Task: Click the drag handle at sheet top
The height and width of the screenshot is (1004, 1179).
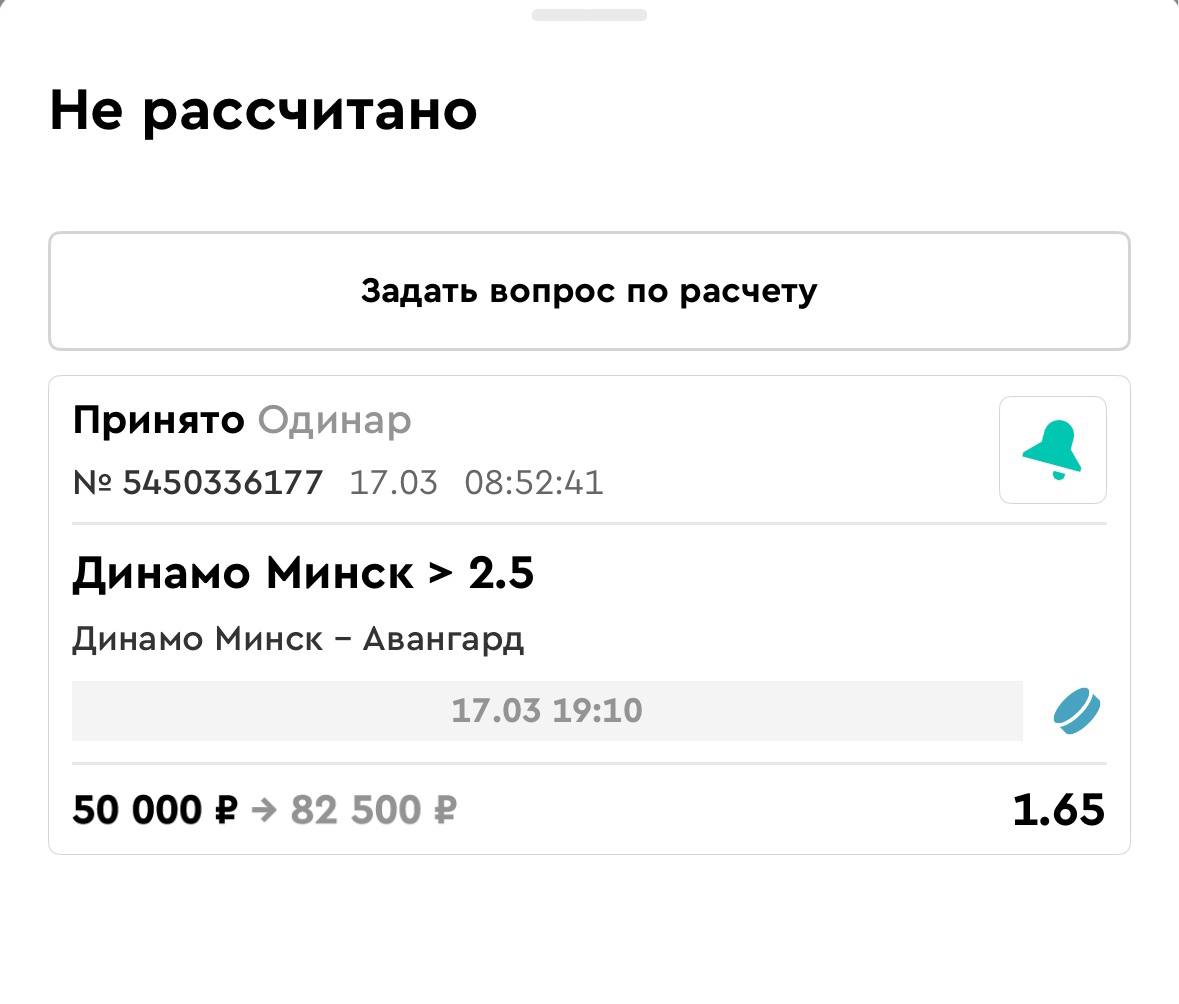Action: 589,15
